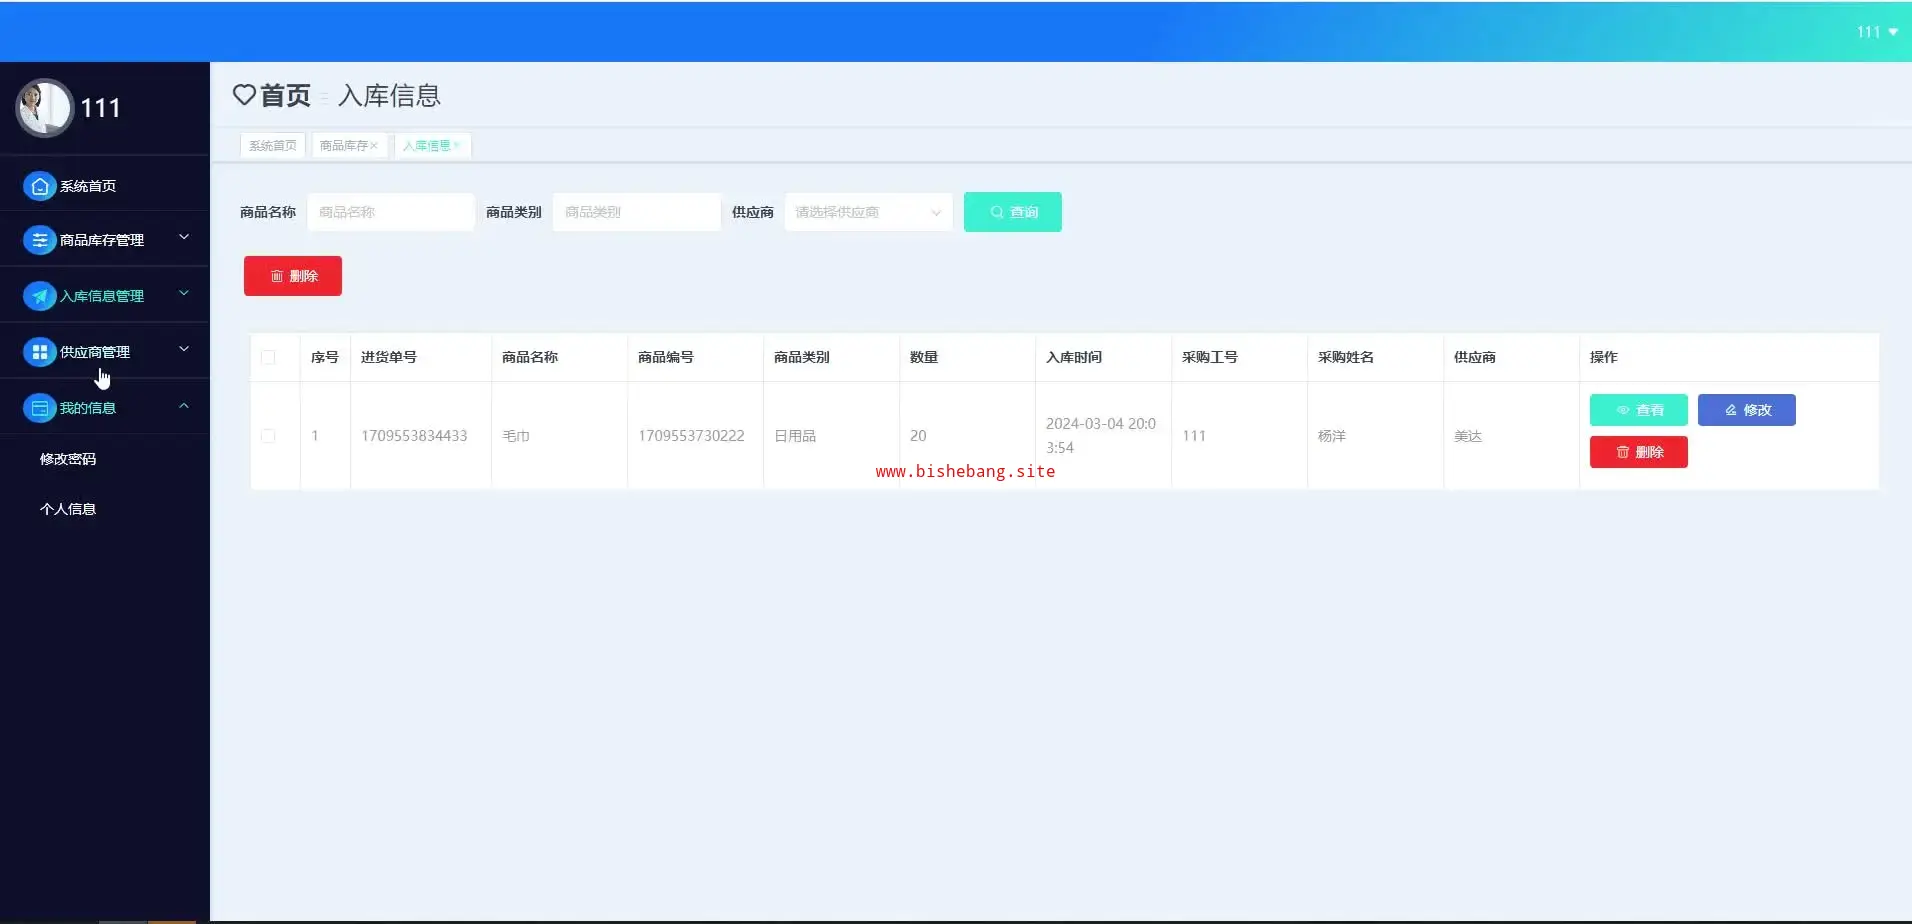Focus the 商品名称 input field
The width and height of the screenshot is (1912, 924).
(x=391, y=212)
